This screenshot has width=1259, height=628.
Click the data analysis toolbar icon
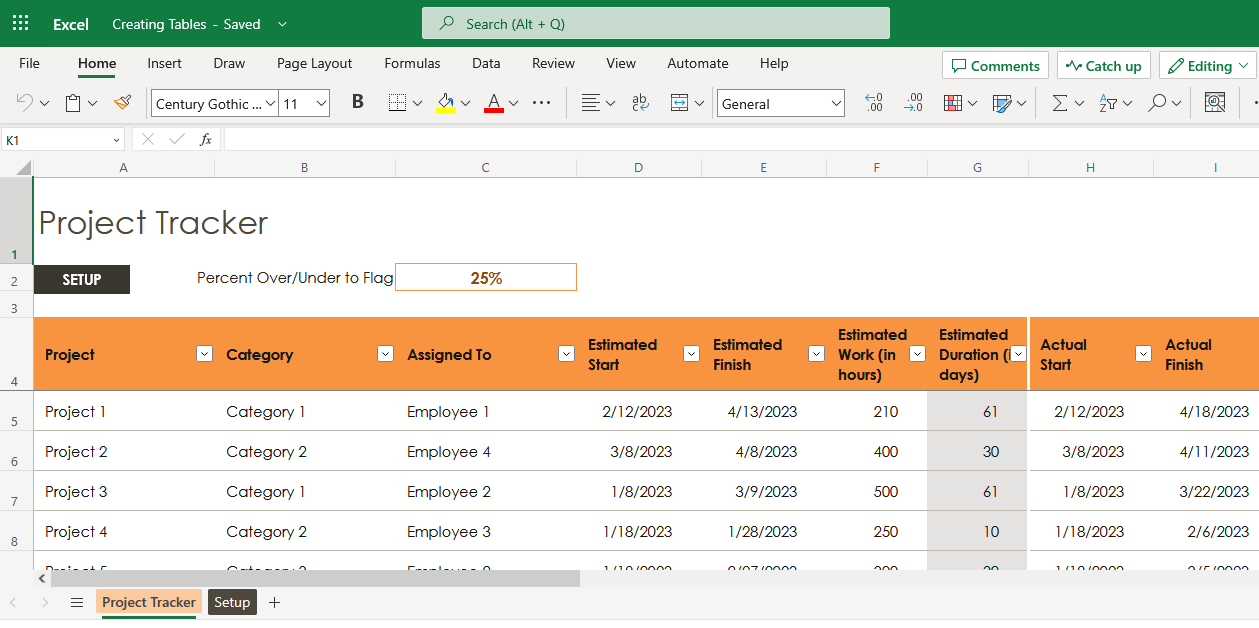click(1215, 102)
